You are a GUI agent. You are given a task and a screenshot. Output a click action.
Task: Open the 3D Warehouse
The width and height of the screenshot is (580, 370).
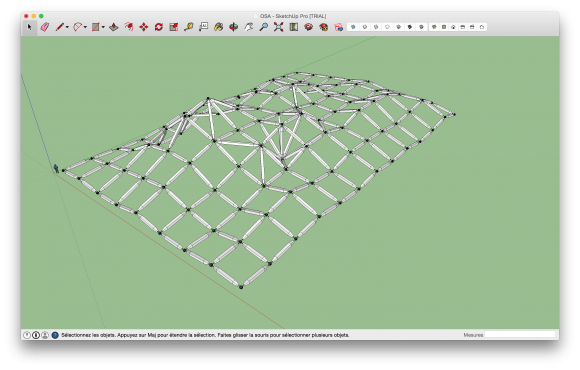(308, 27)
